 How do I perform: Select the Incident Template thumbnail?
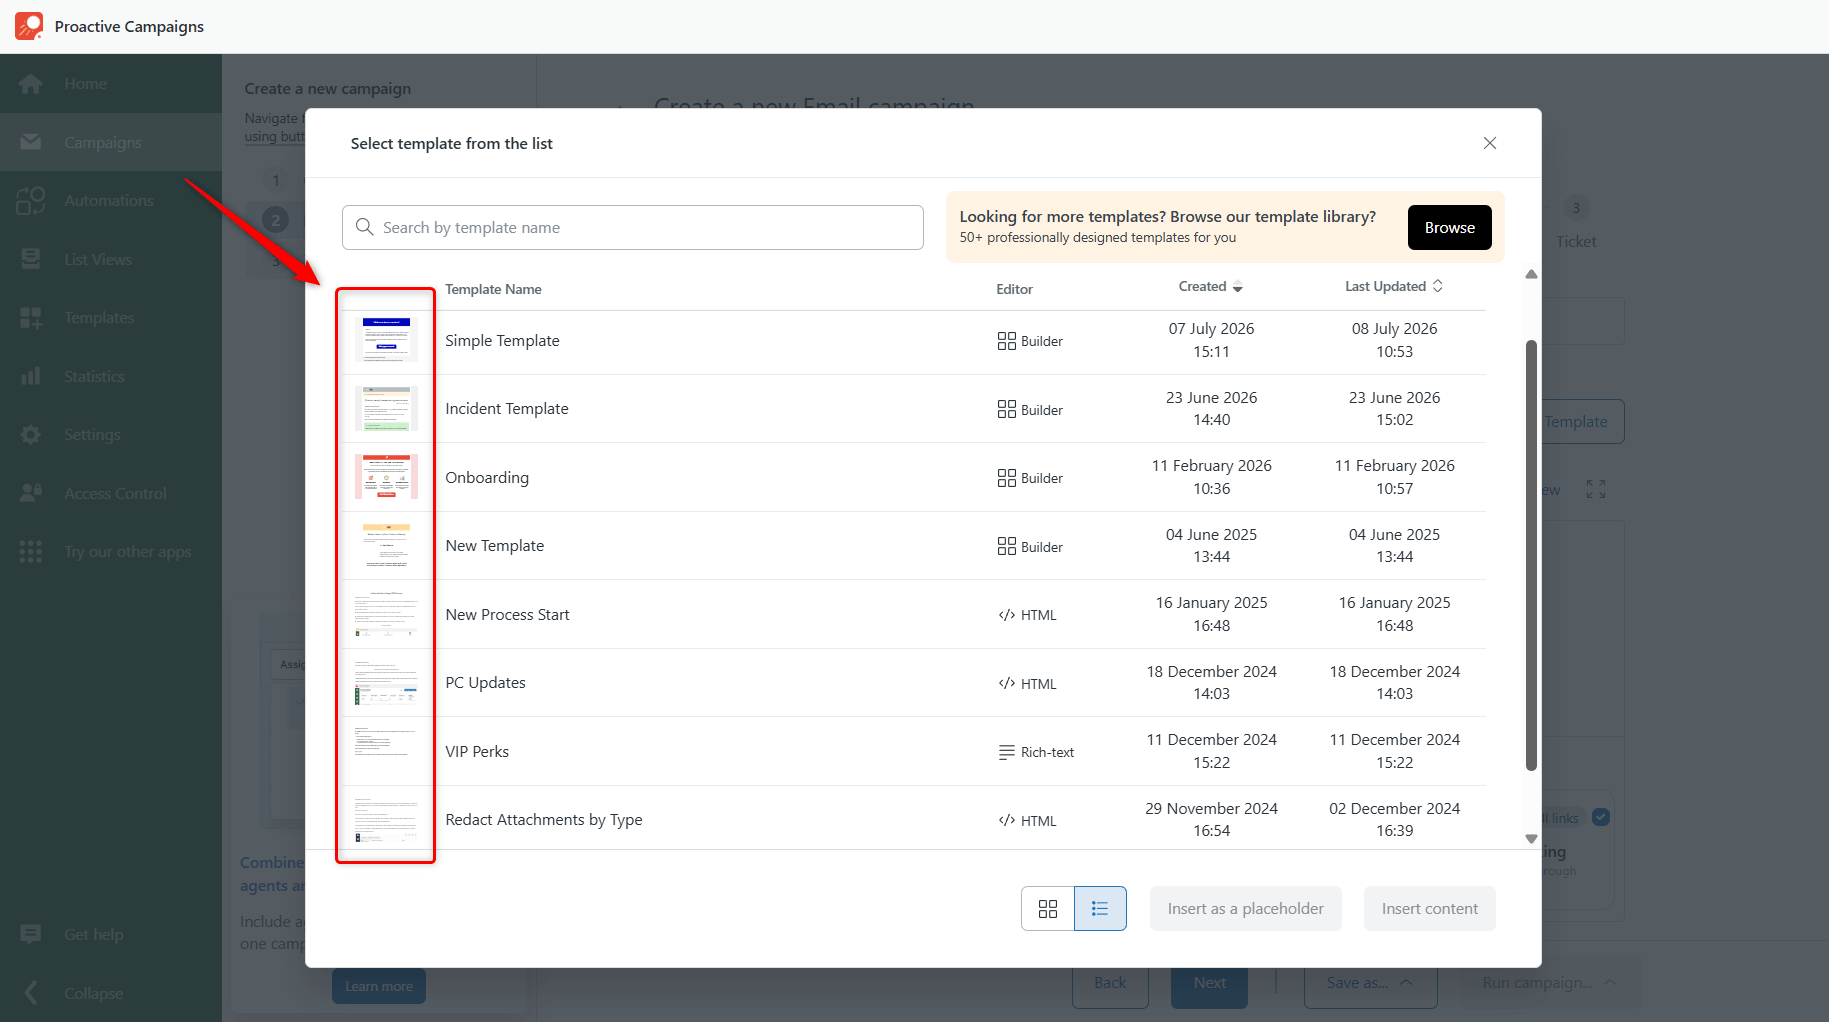coord(387,408)
